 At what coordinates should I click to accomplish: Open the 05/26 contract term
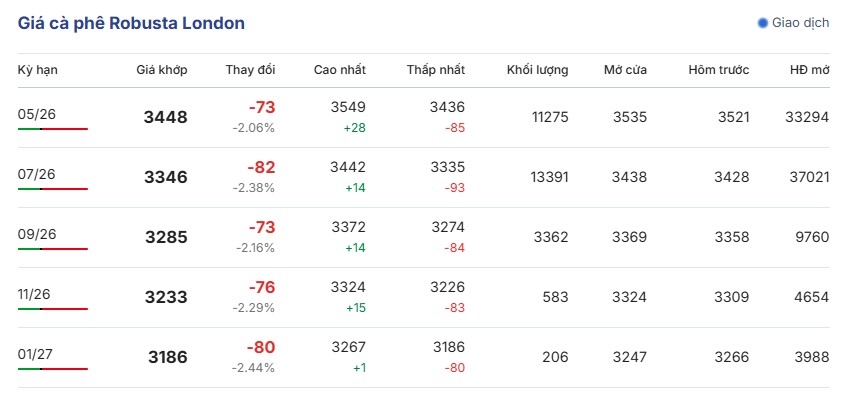[x=37, y=114]
